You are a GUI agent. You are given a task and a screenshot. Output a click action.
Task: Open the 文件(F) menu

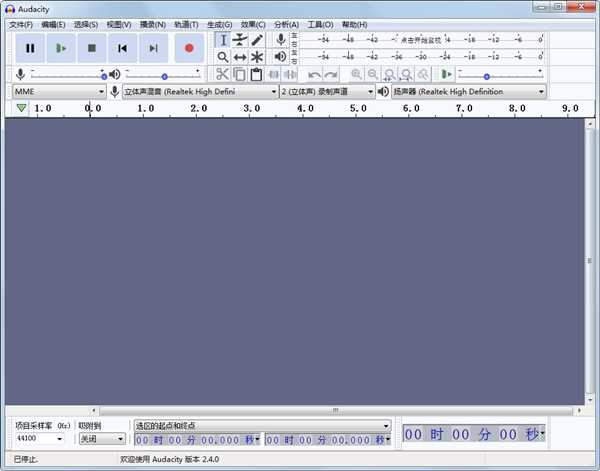pos(21,25)
